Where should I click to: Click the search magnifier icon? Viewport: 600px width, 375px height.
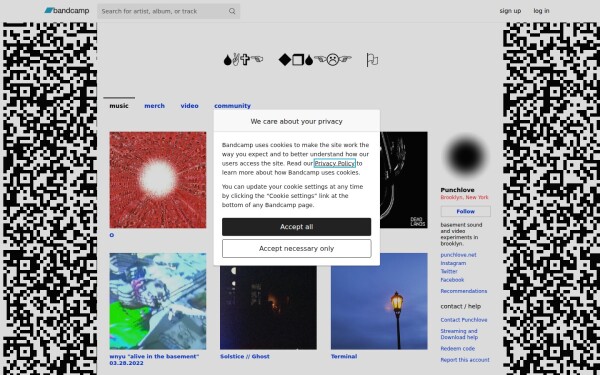pos(232,11)
